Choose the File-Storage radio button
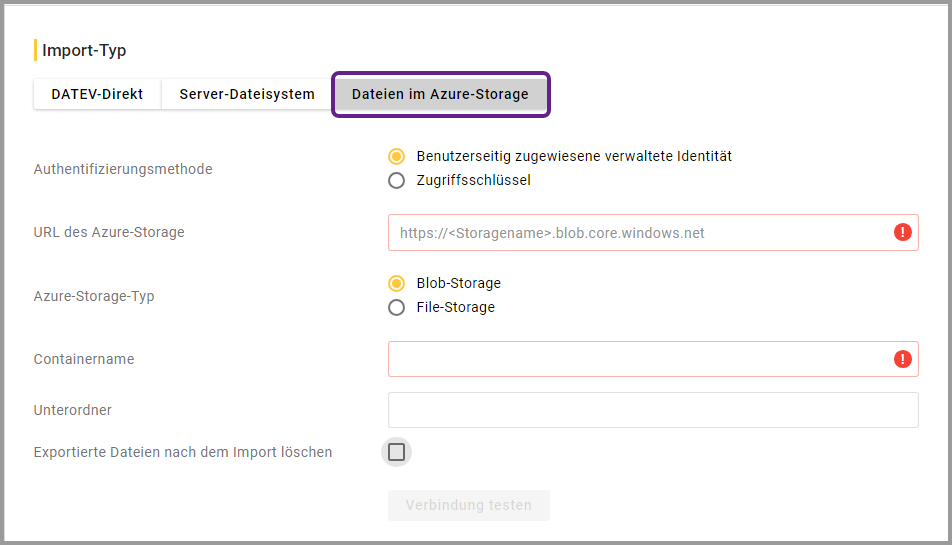 click(x=397, y=308)
